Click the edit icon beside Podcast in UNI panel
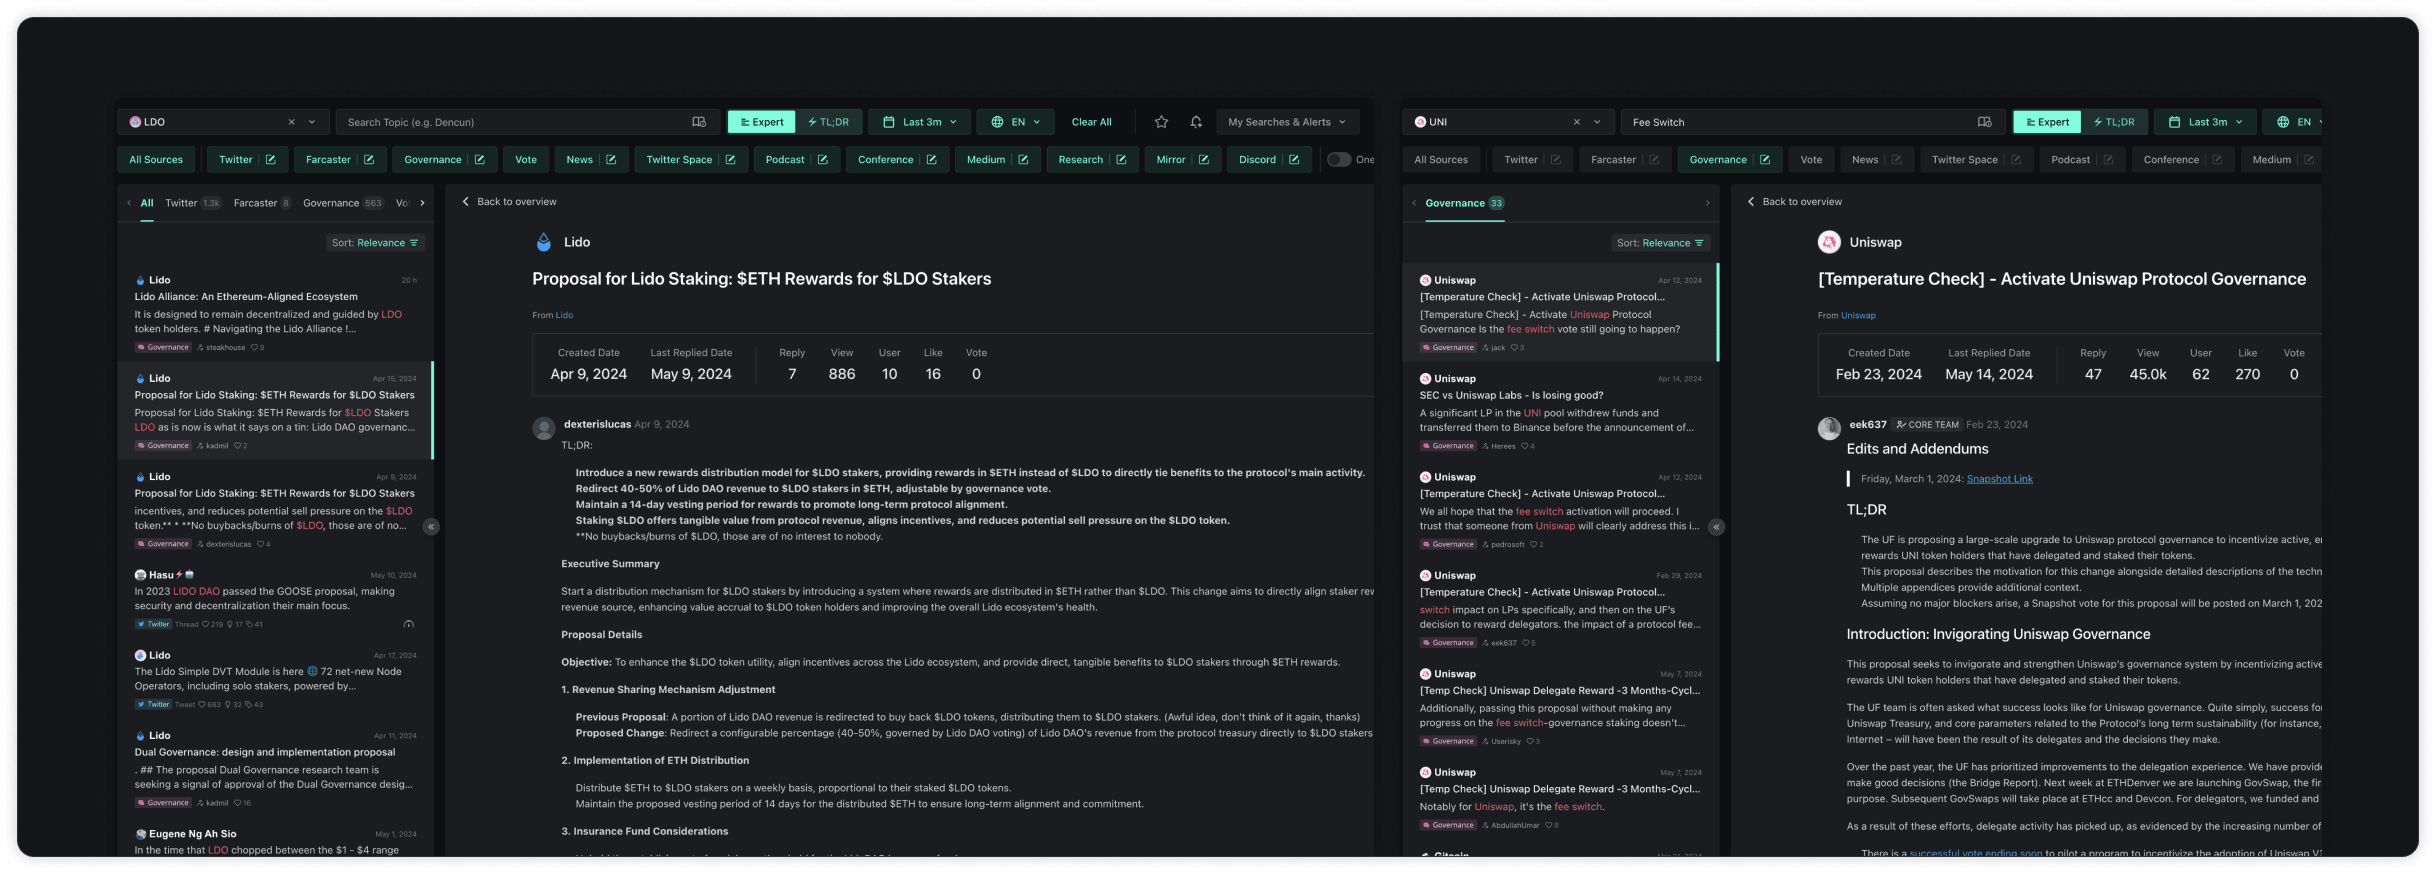Image resolution: width=2435 pixels, height=873 pixels. (2108, 160)
